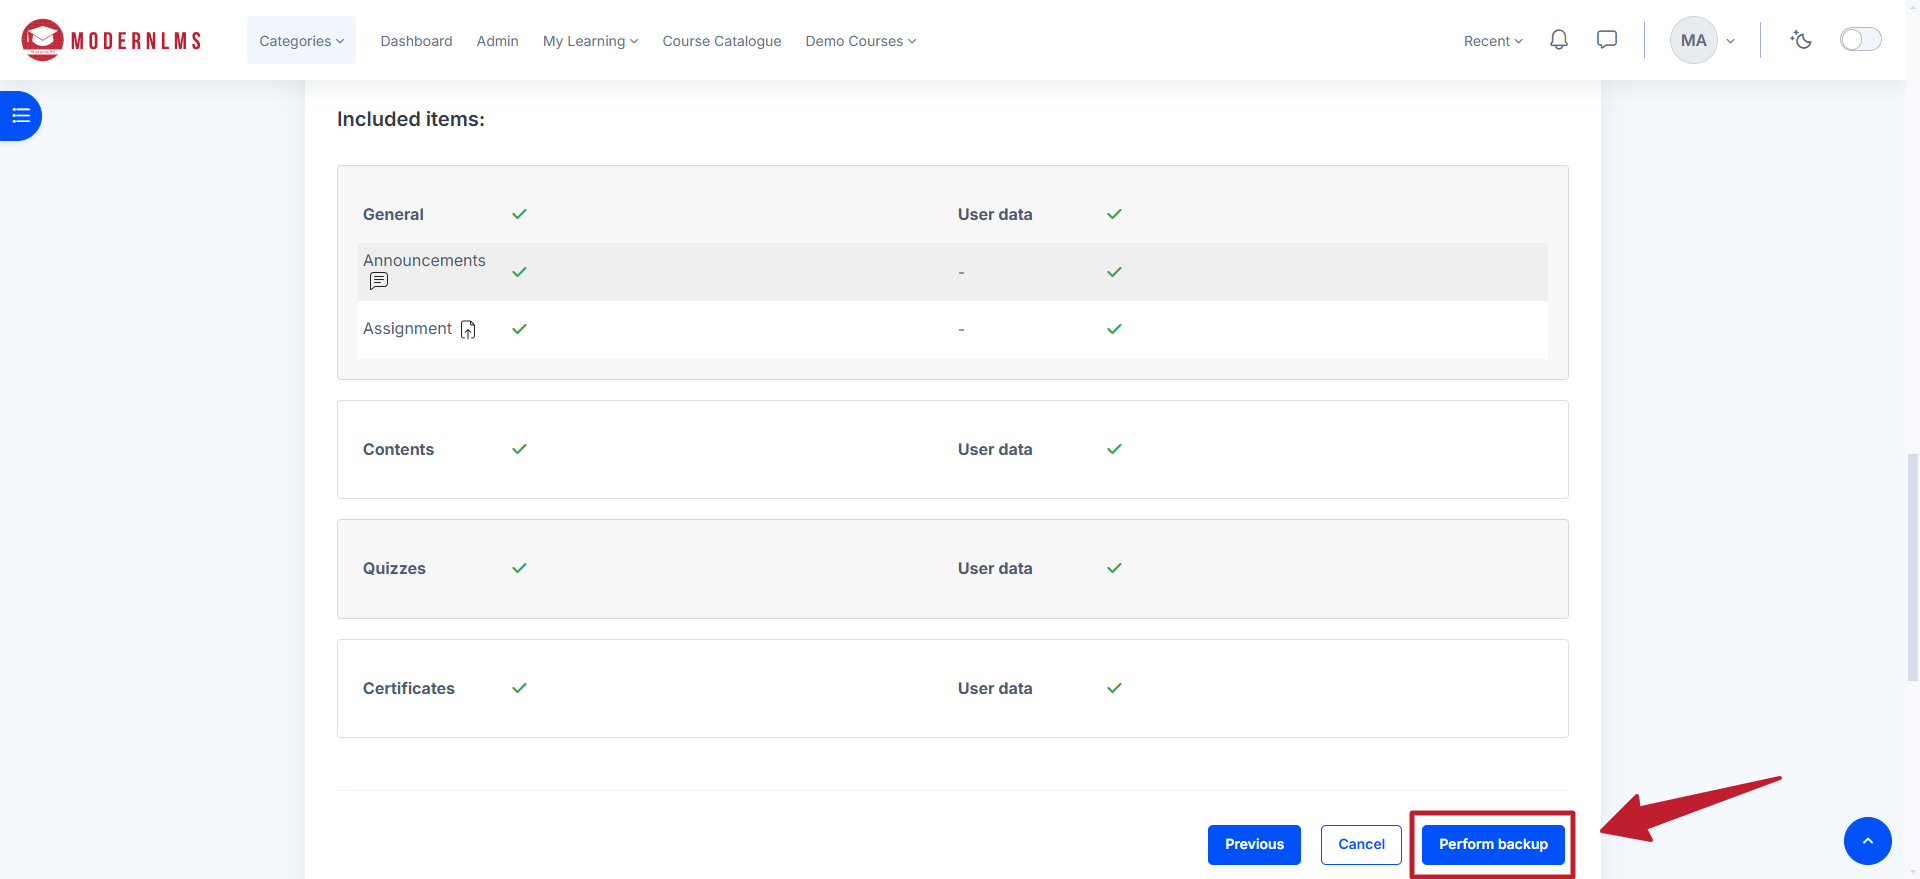The height and width of the screenshot is (879, 1920).
Task: Open the notifications bell
Action: [1558, 40]
